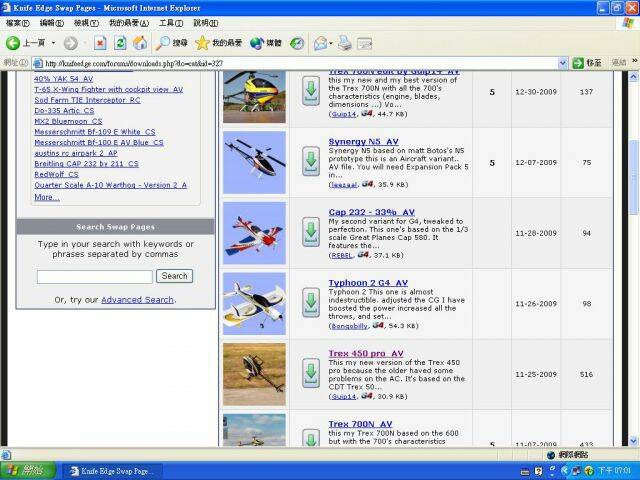Open Quarter Scale A-10 Warthog link
The height and width of the screenshot is (480, 640).
[111, 185]
